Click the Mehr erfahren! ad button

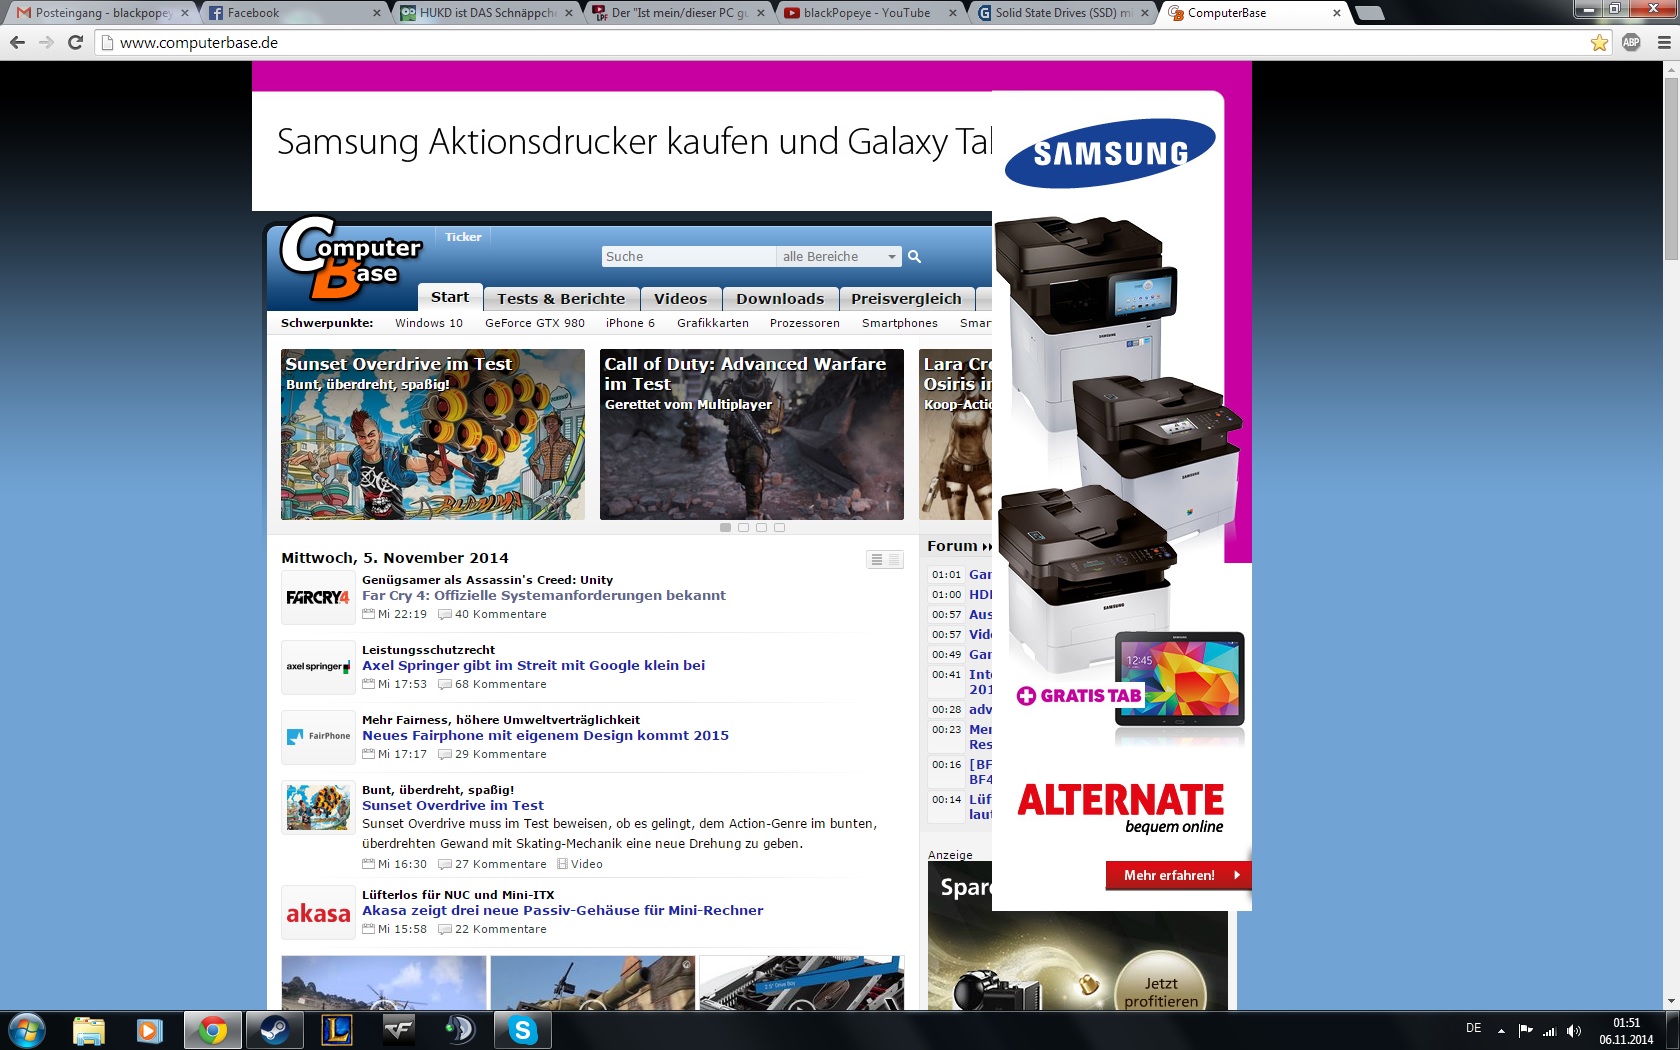[1178, 875]
